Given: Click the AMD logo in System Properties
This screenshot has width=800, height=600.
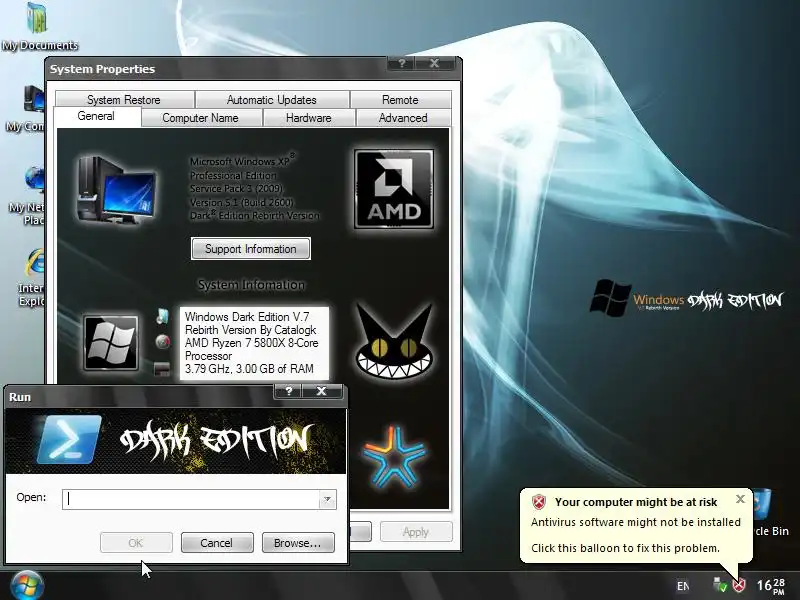Looking at the screenshot, I should pyautogui.click(x=394, y=189).
